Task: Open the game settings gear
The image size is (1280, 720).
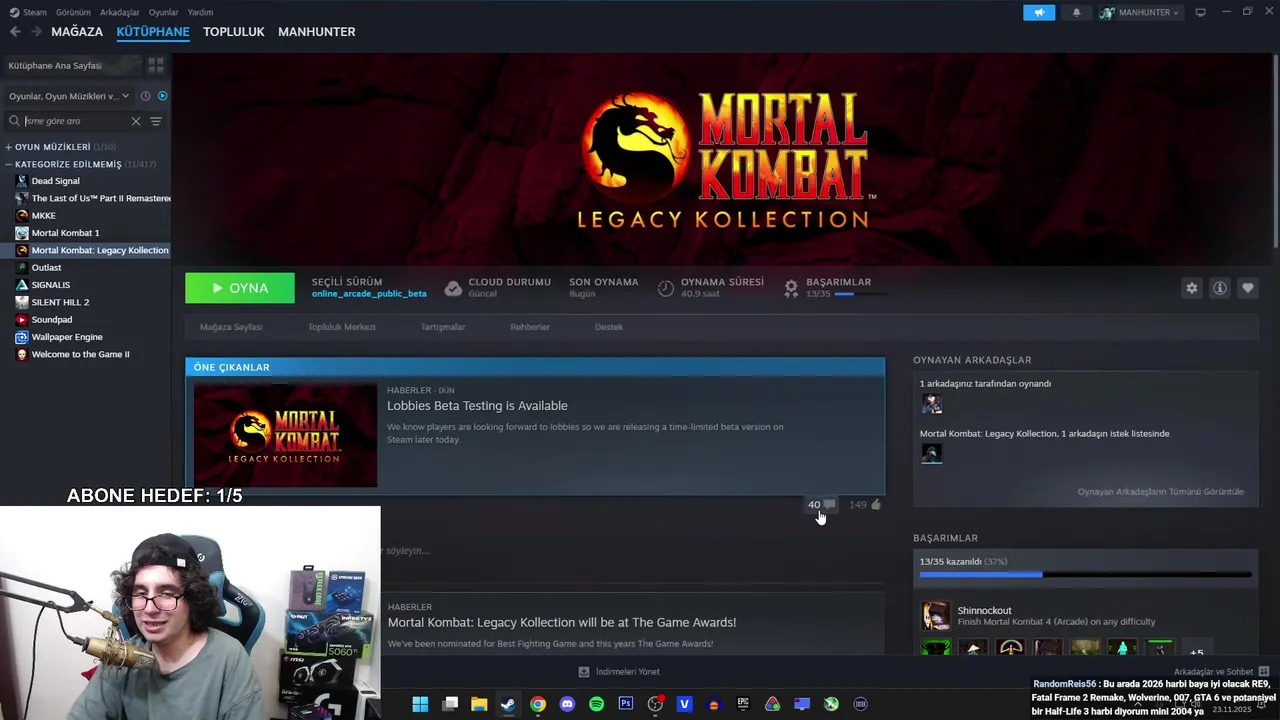Action: pos(1191,288)
